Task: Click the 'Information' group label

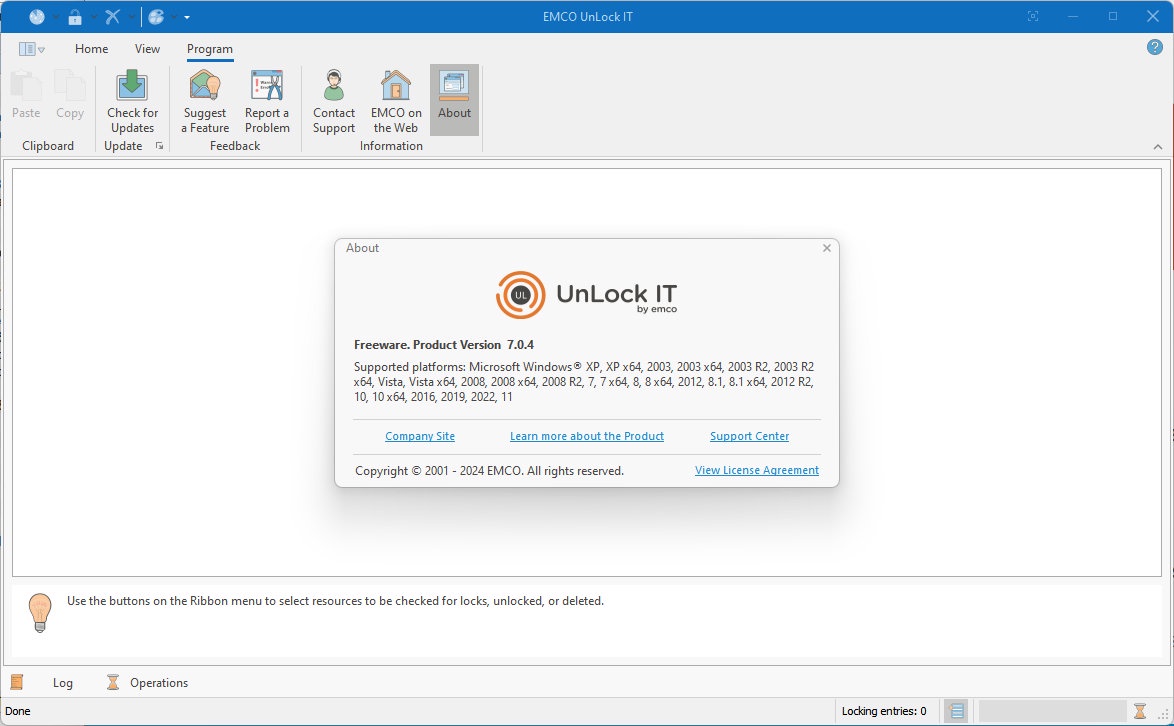Action: [391, 146]
